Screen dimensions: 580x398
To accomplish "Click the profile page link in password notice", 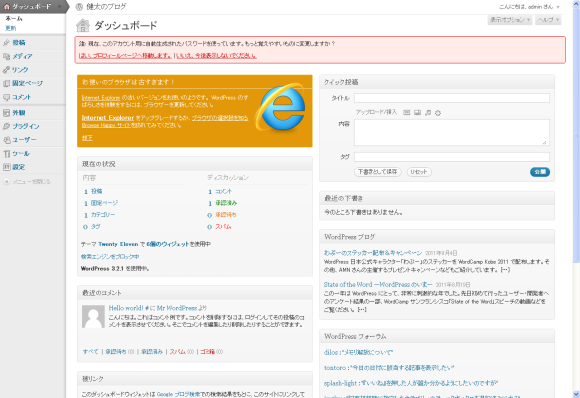I will (125, 55).
